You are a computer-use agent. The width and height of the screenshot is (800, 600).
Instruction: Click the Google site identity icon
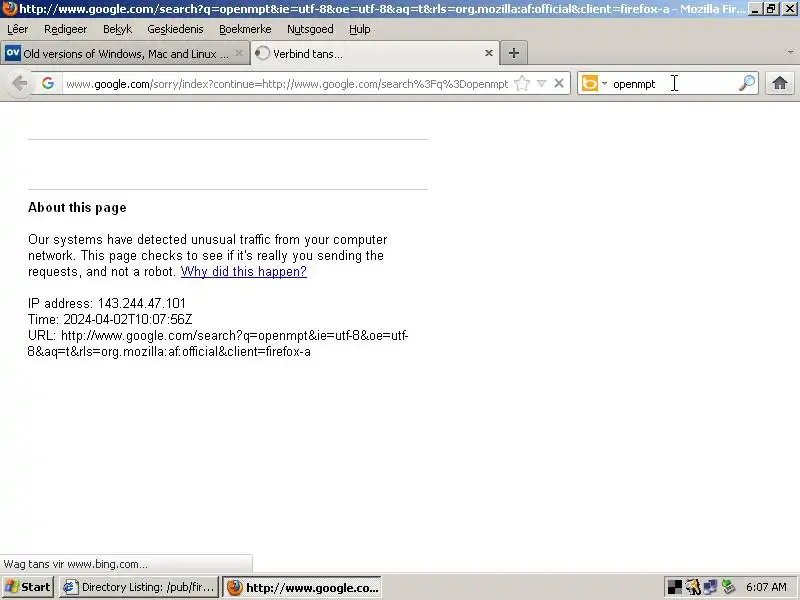[x=48, y=83]
